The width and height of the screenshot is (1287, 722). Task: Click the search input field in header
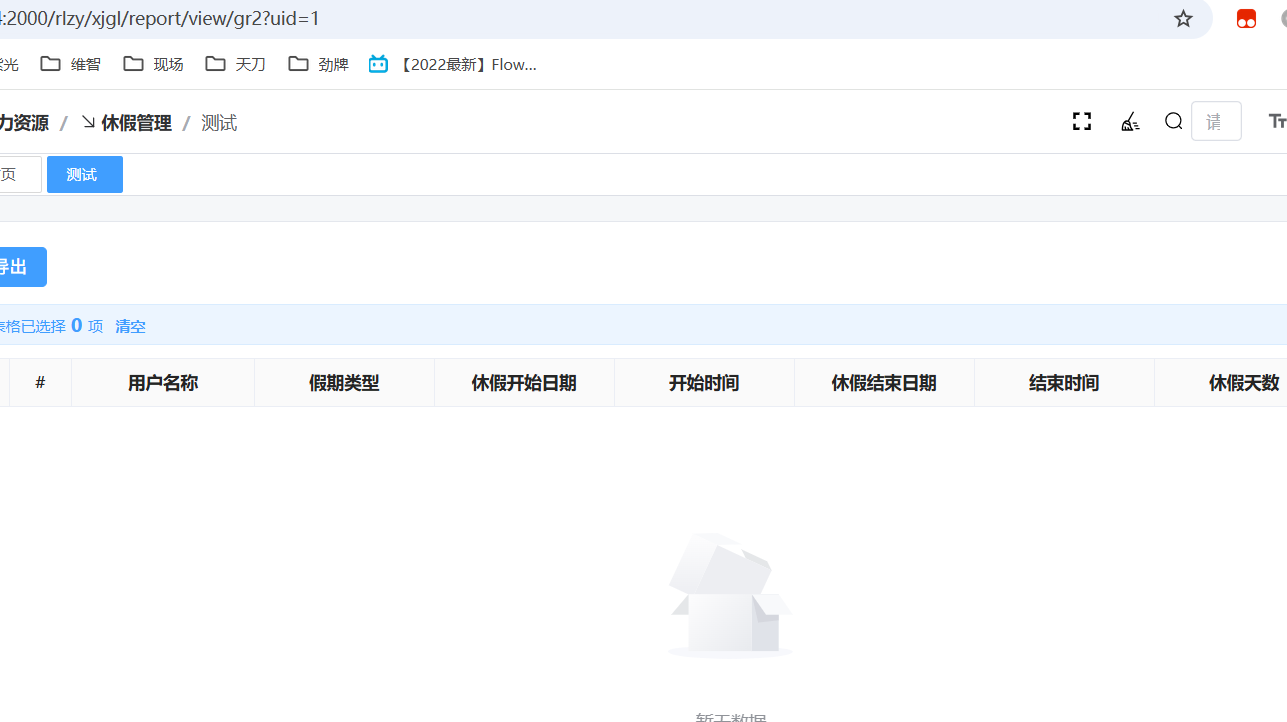click(x=1216, y=122)
